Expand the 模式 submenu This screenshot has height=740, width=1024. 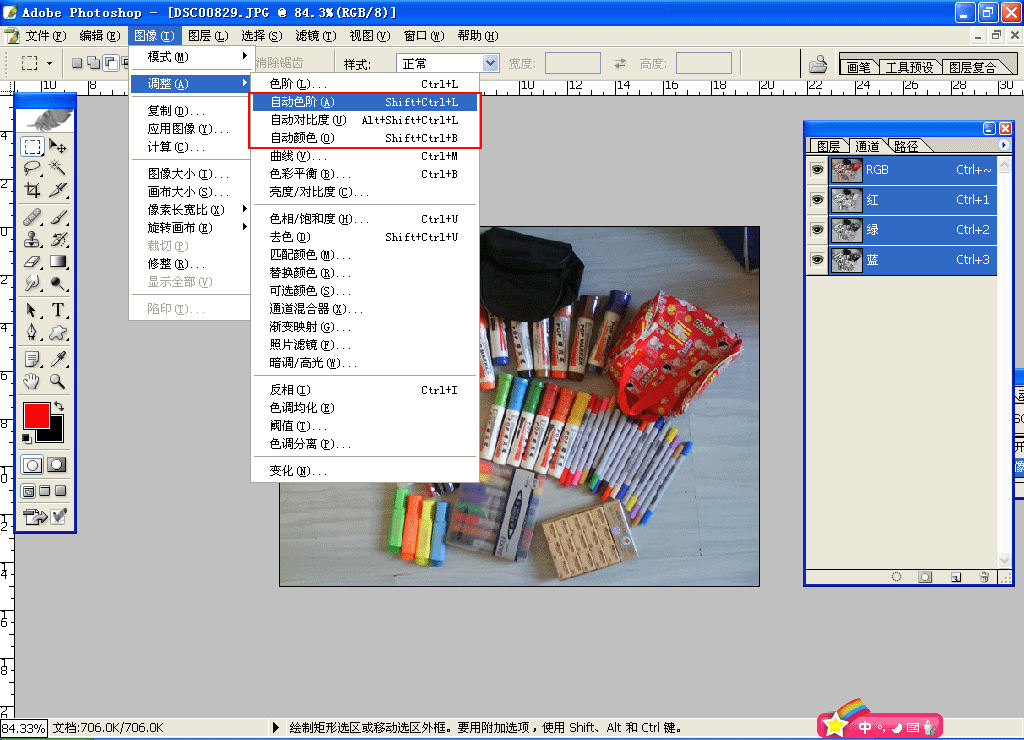click(189, 57)
